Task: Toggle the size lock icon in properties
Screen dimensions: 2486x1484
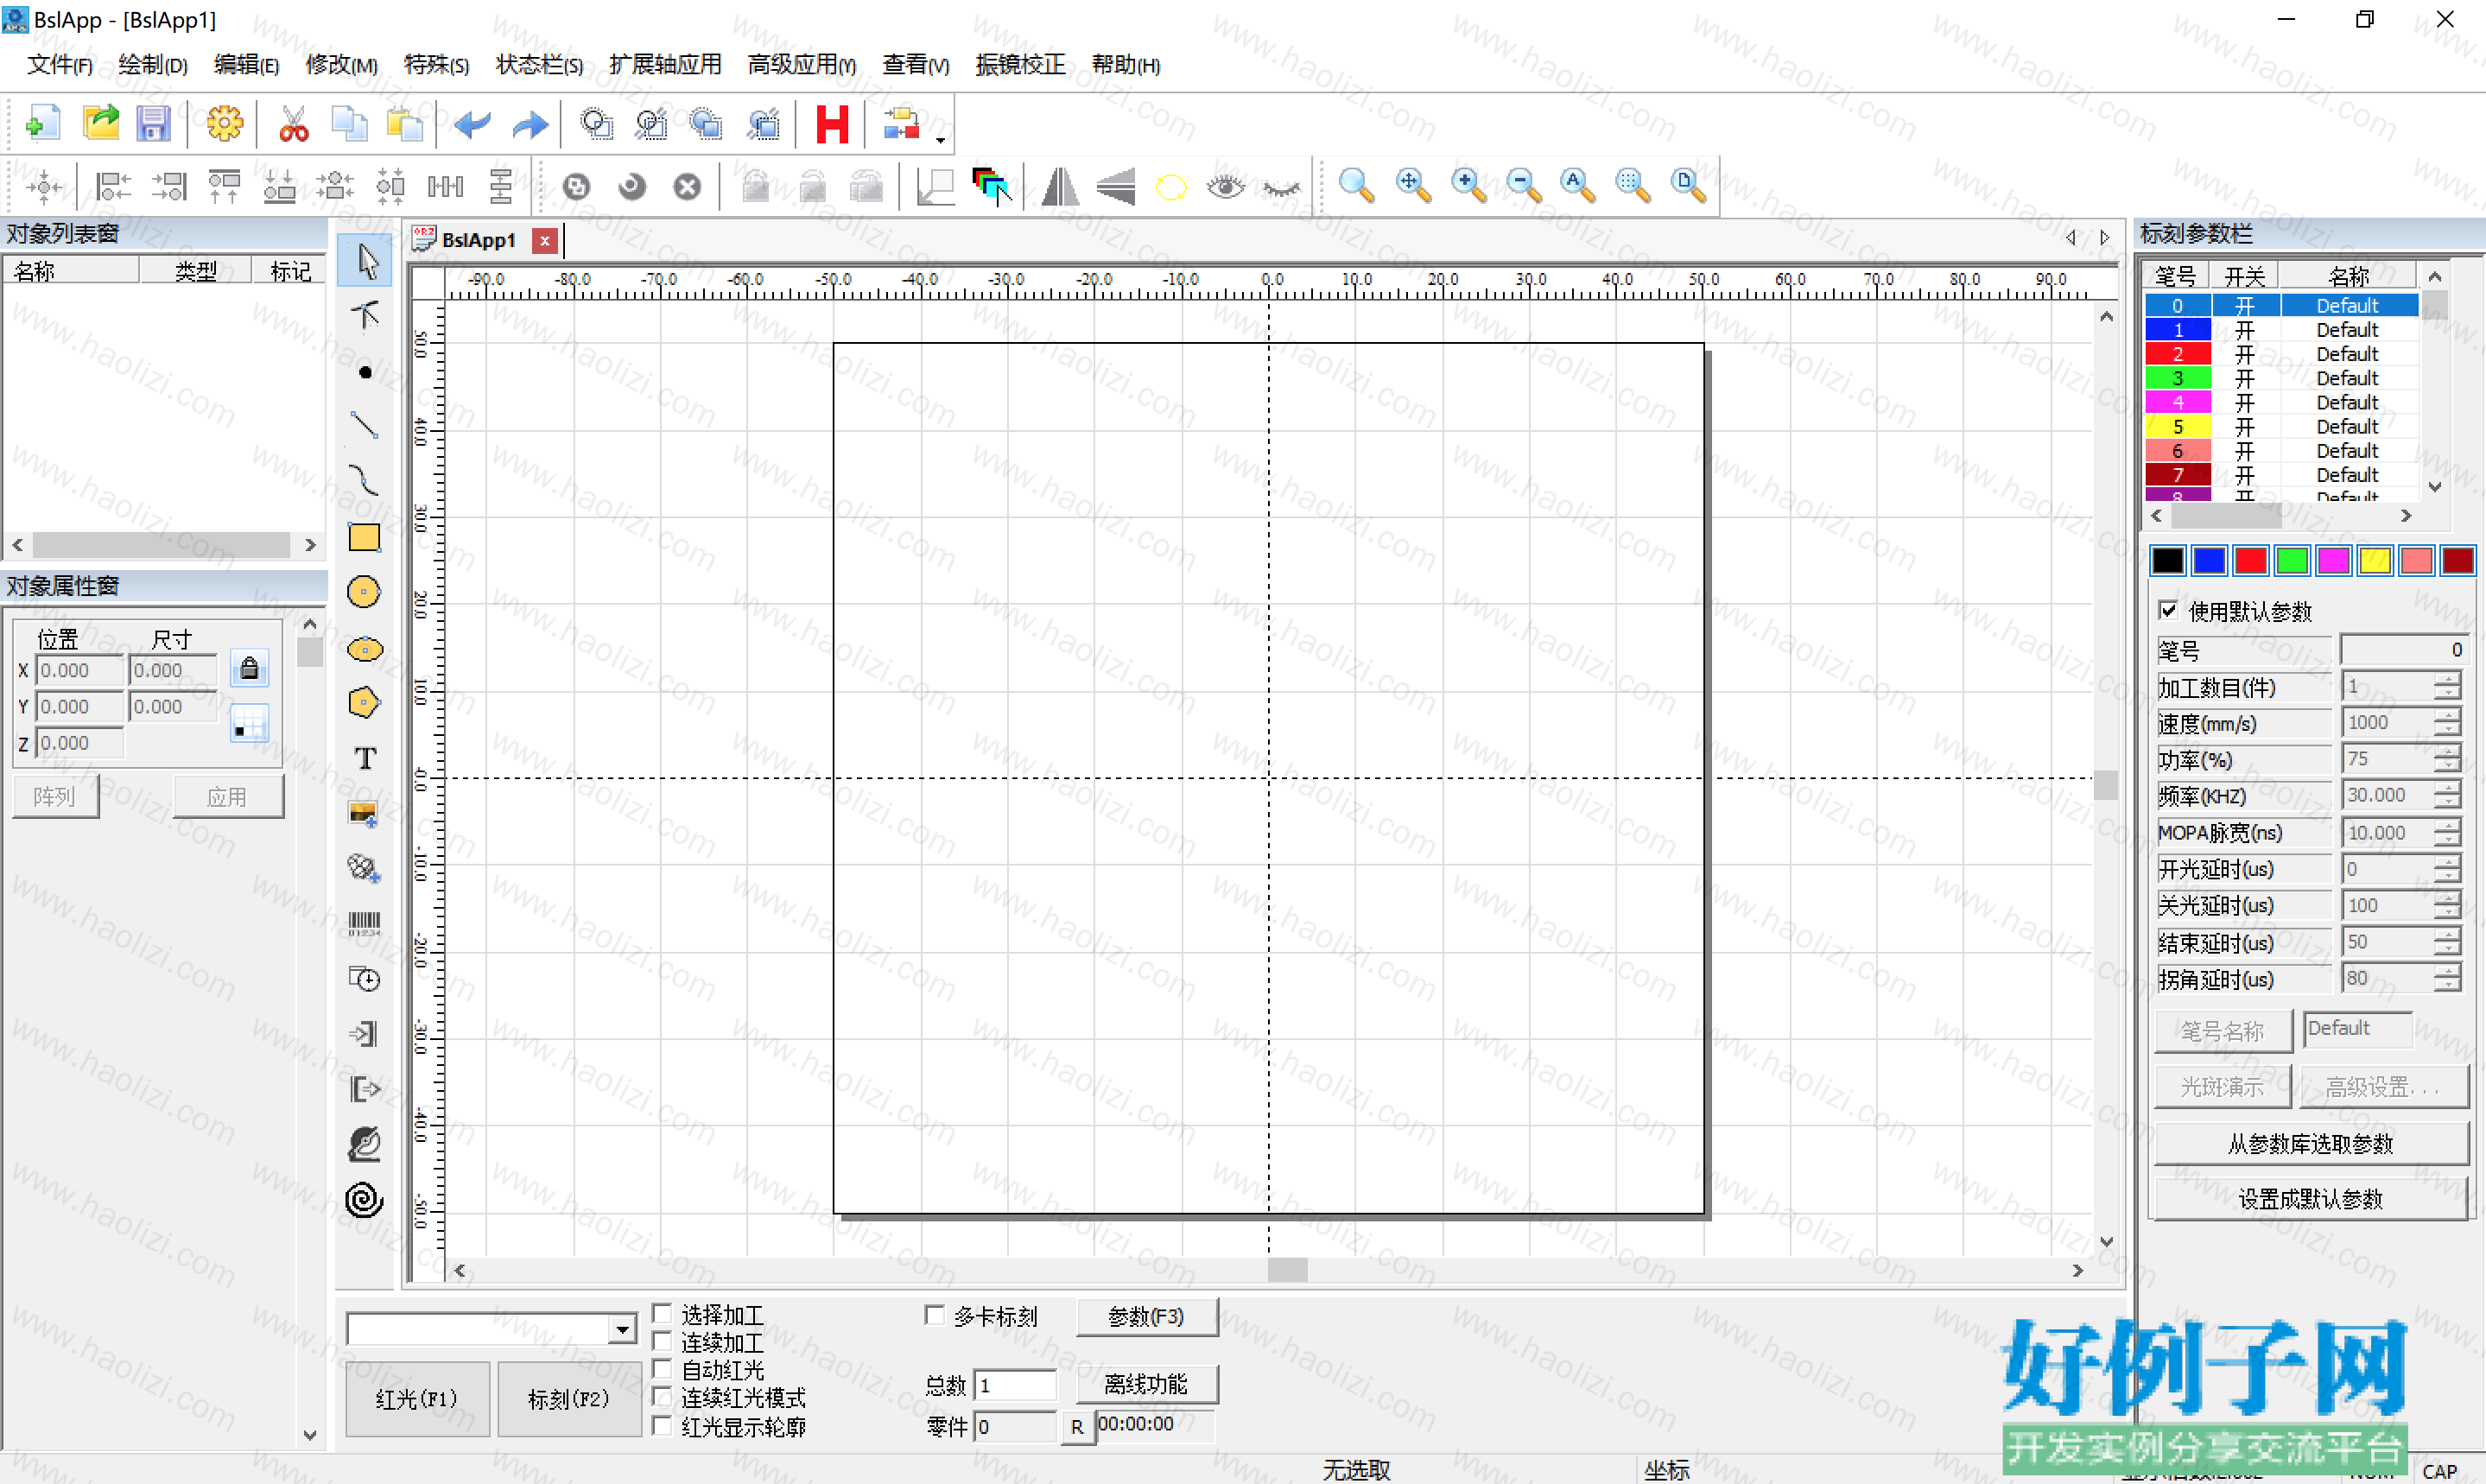Action: (x=249, y=668)
